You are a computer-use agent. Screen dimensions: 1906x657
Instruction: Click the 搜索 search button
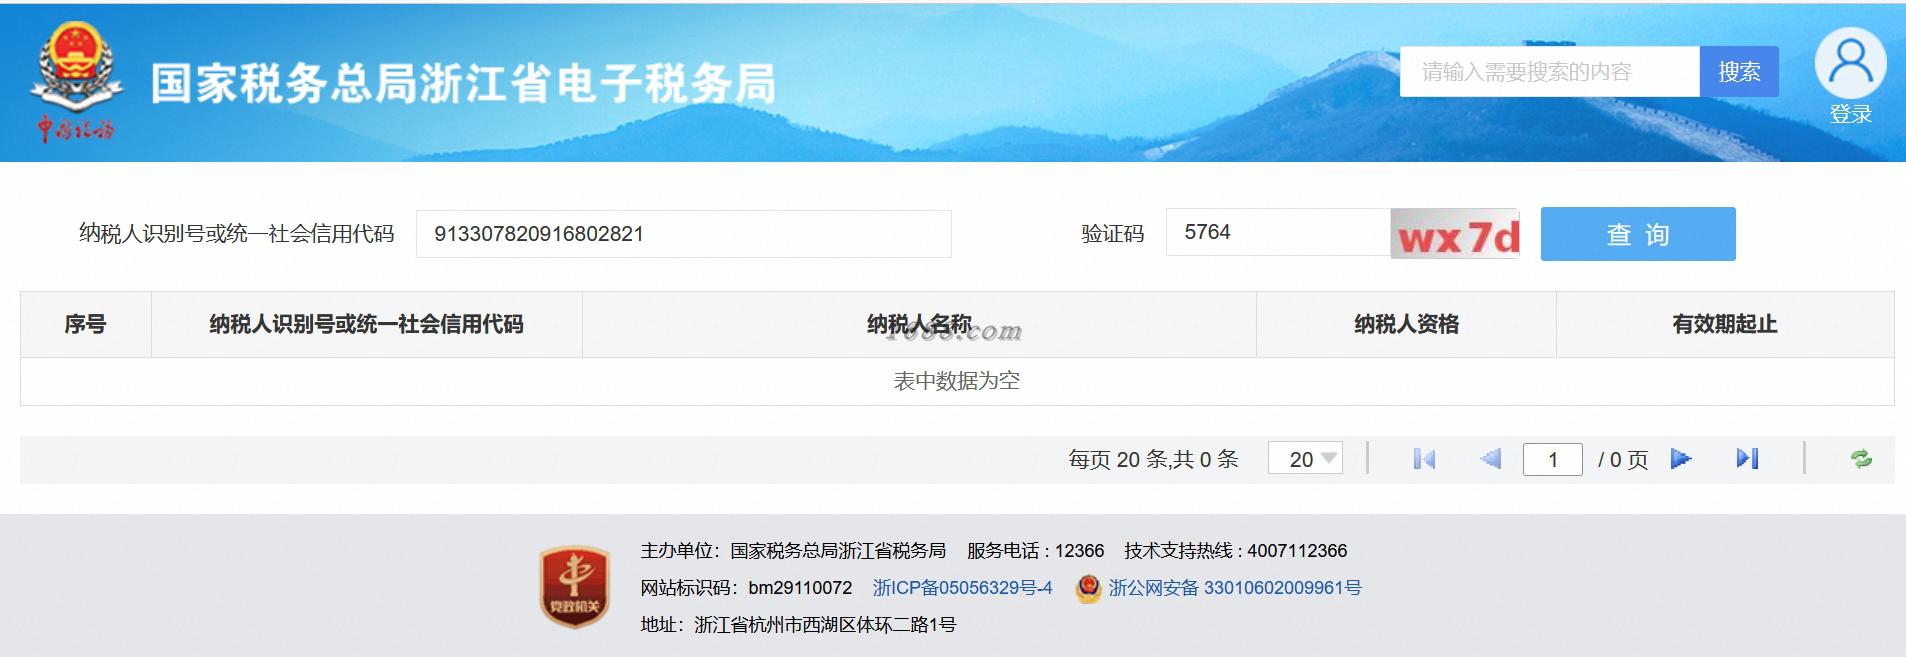click(x=1739, y=72)
